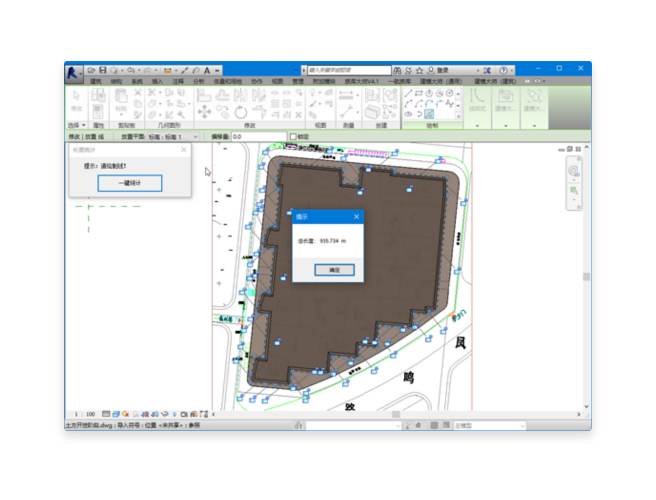The width and height of the screenshot is (656, 500).
Task: Click the vertical scrollbar thumb of the view
Action: 587,277
